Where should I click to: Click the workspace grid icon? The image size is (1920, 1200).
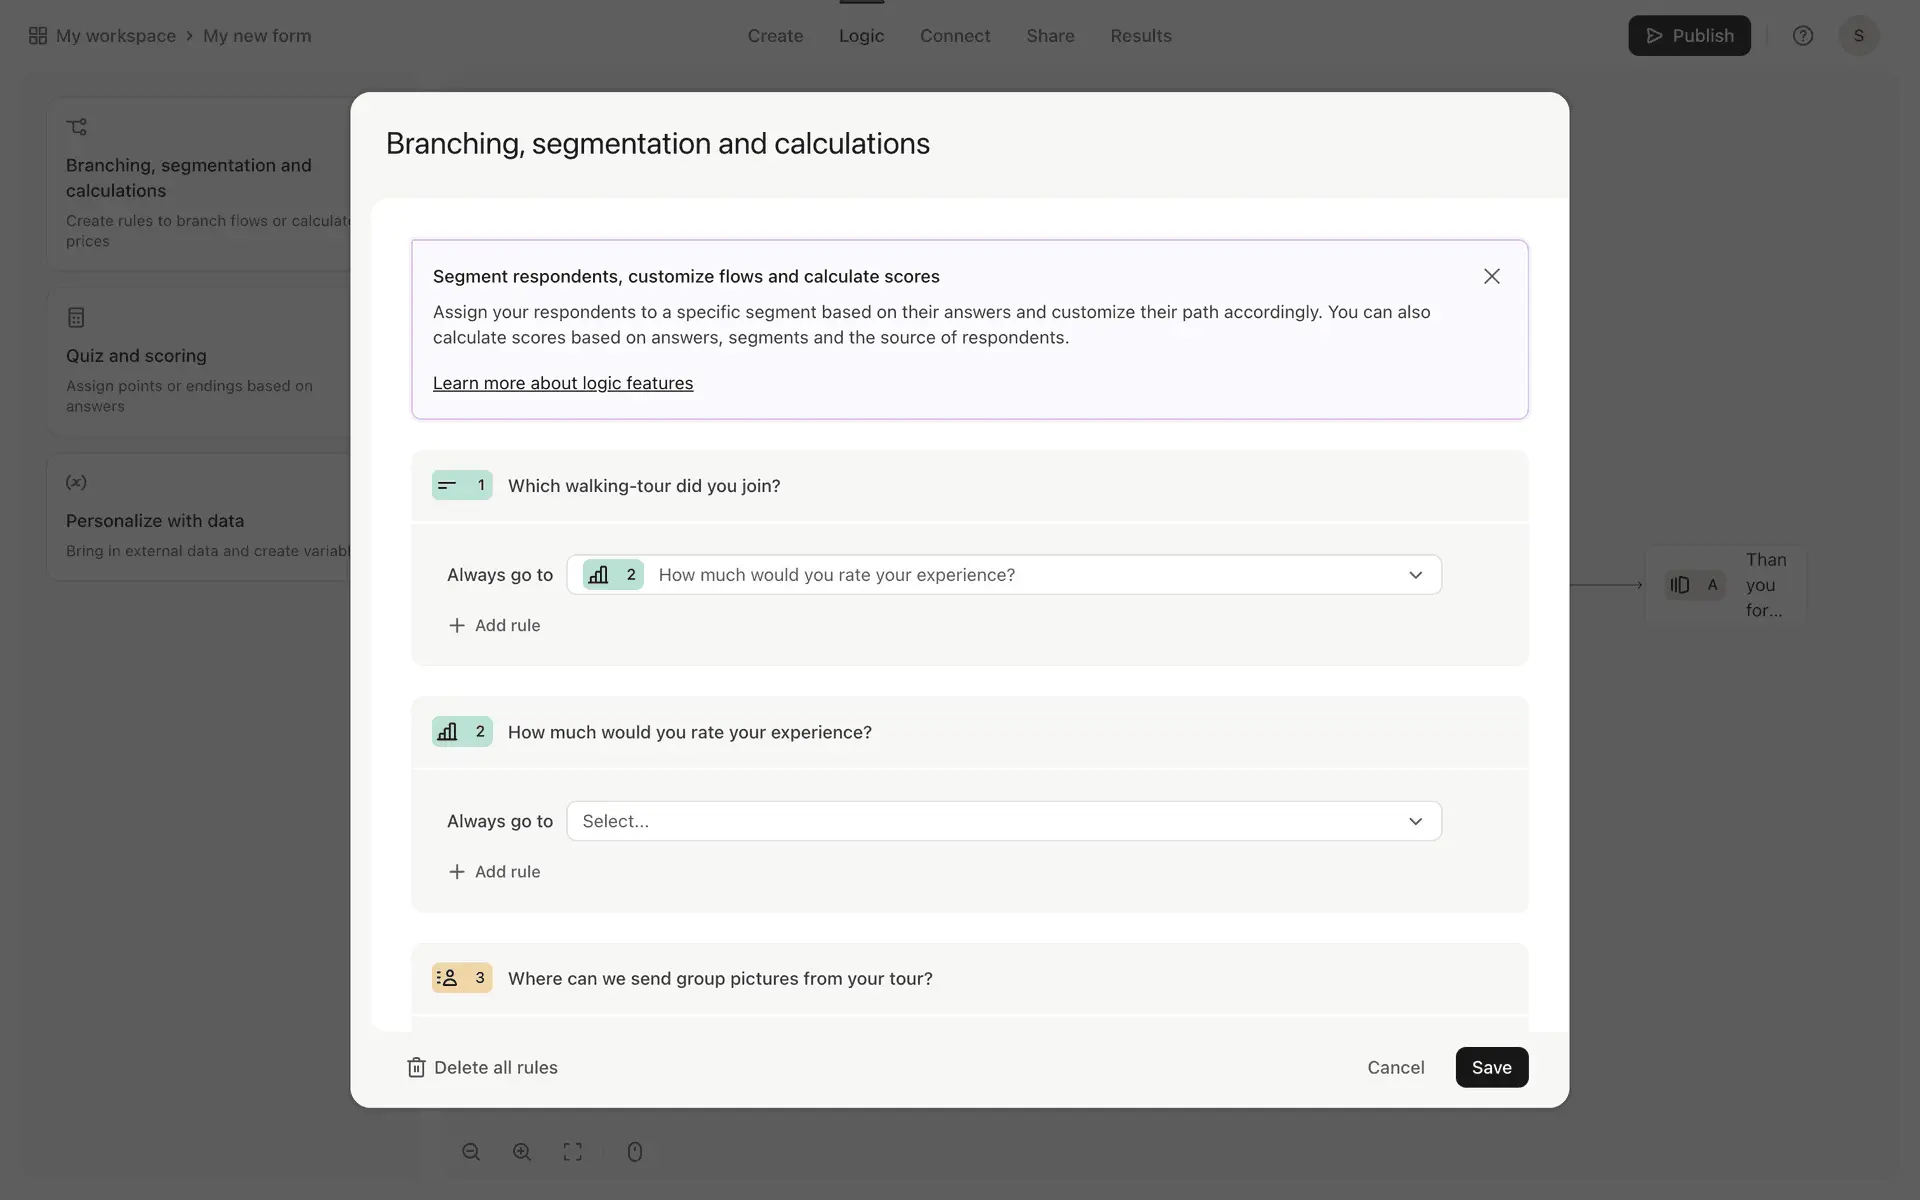click(38, 36)
